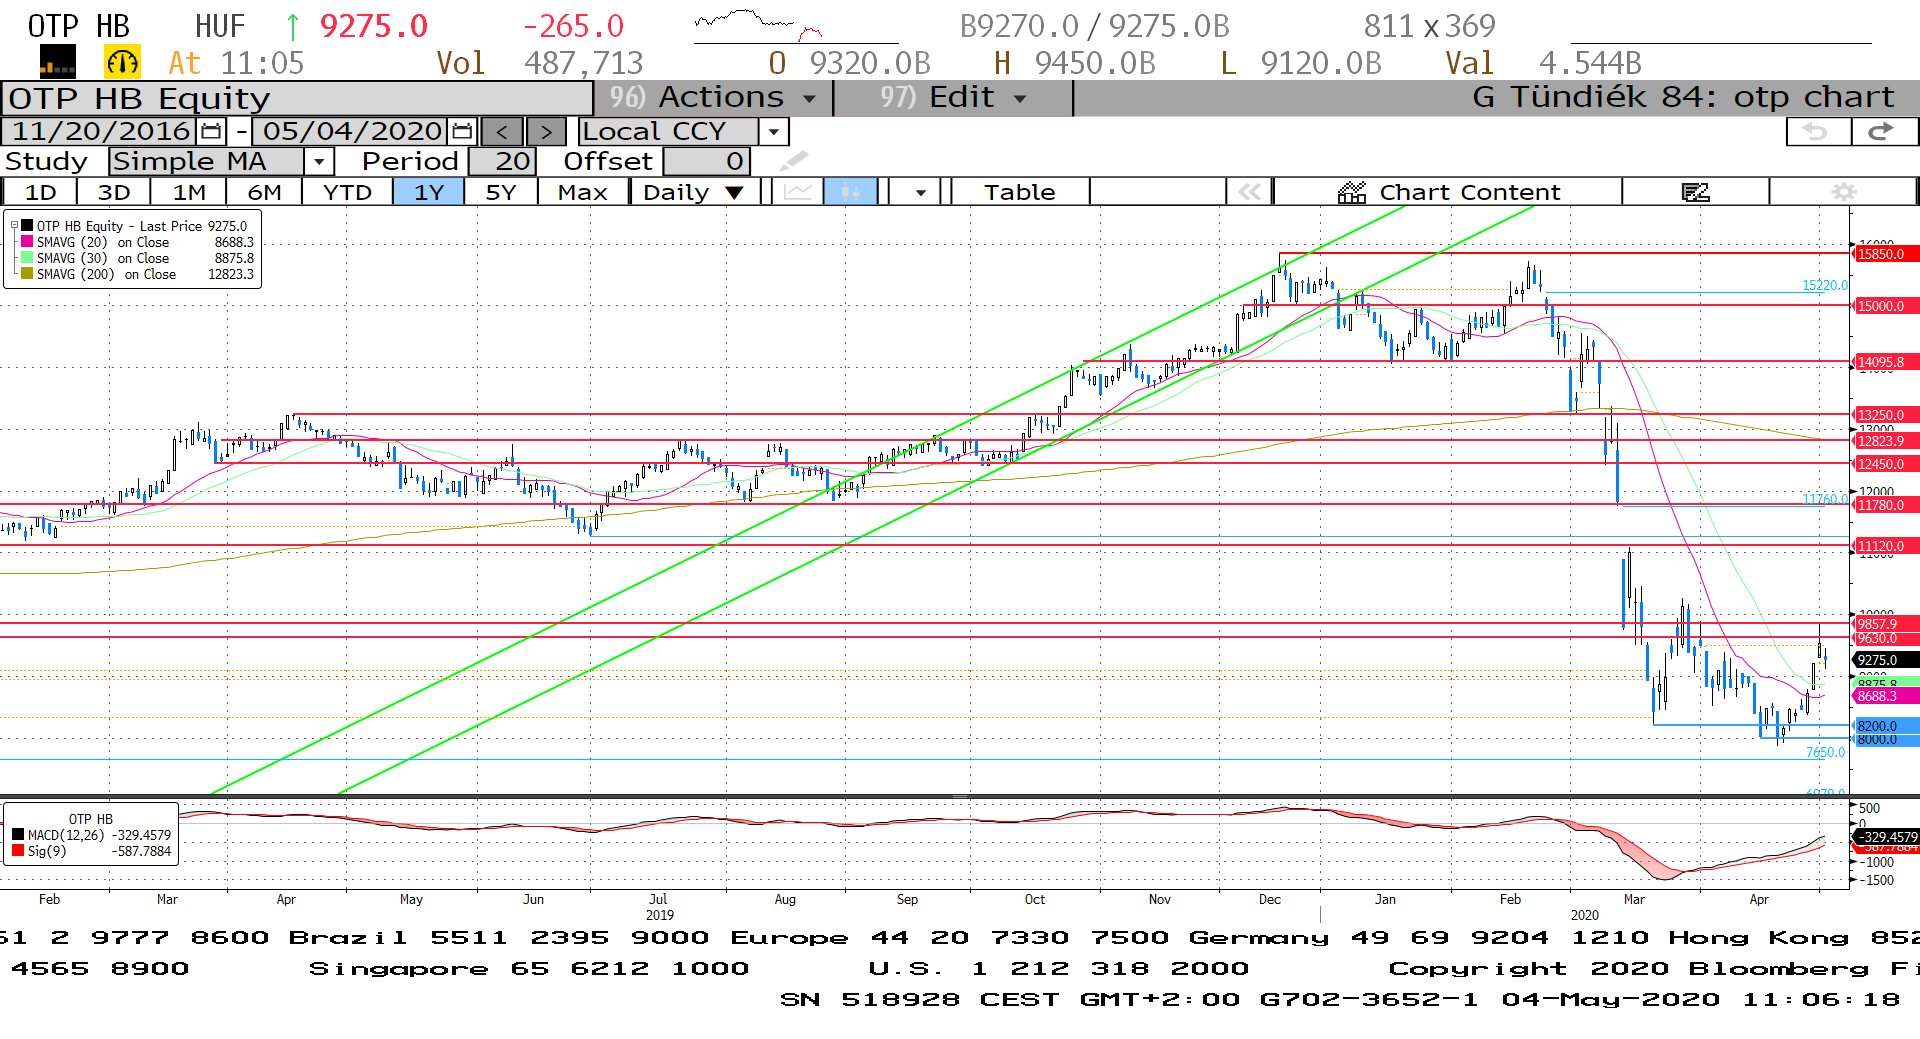
Task: Select the 6M range tab
Action: tap(264, 192)
